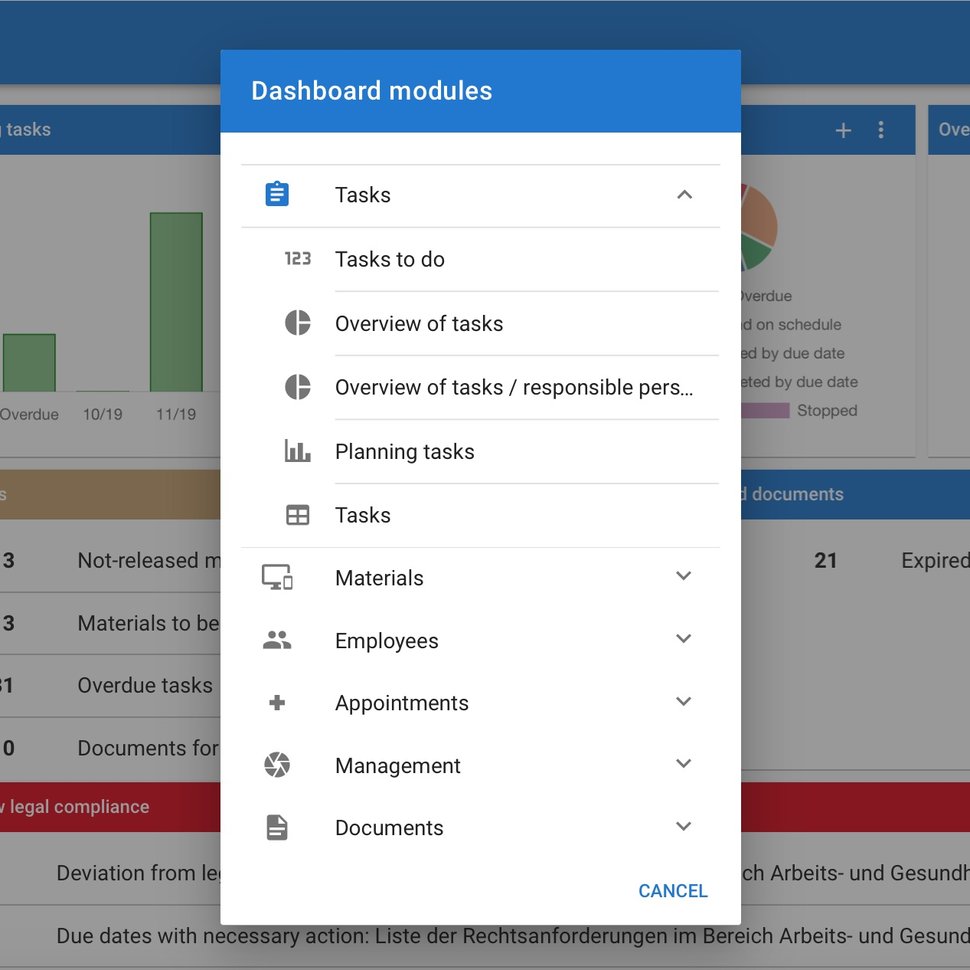Click the Materials devices icon
Image resolution: width=970 pixels, height=970 pixels.
tap(277, 577)
